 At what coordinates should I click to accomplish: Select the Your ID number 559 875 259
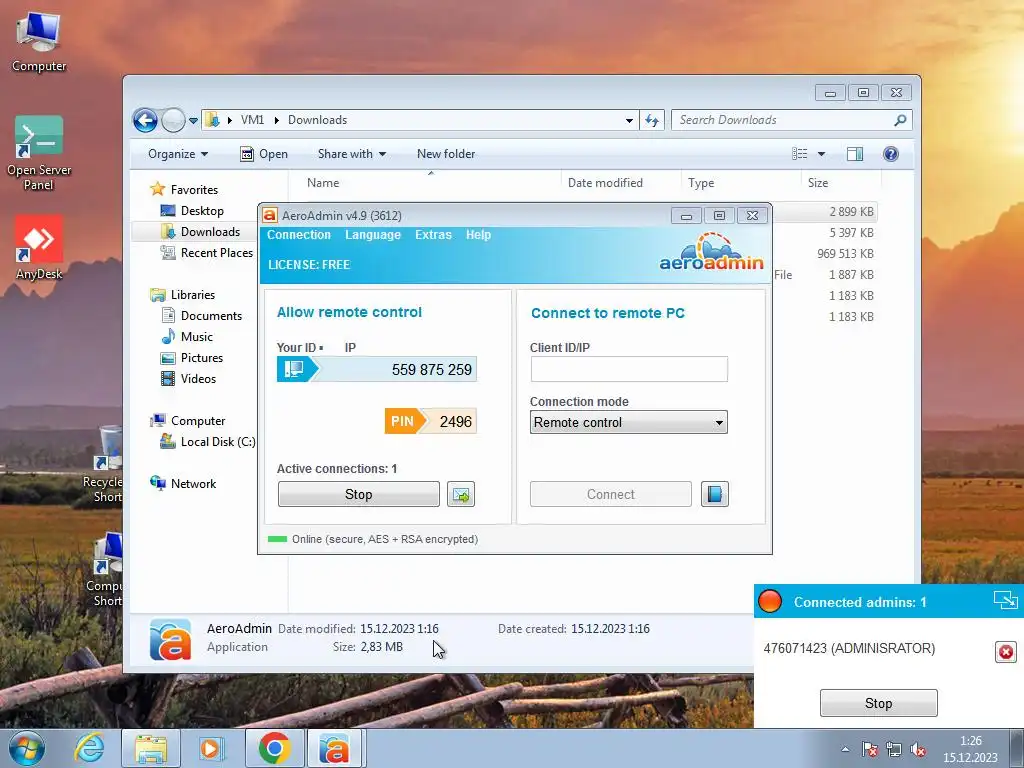click(x=432, y=370)
